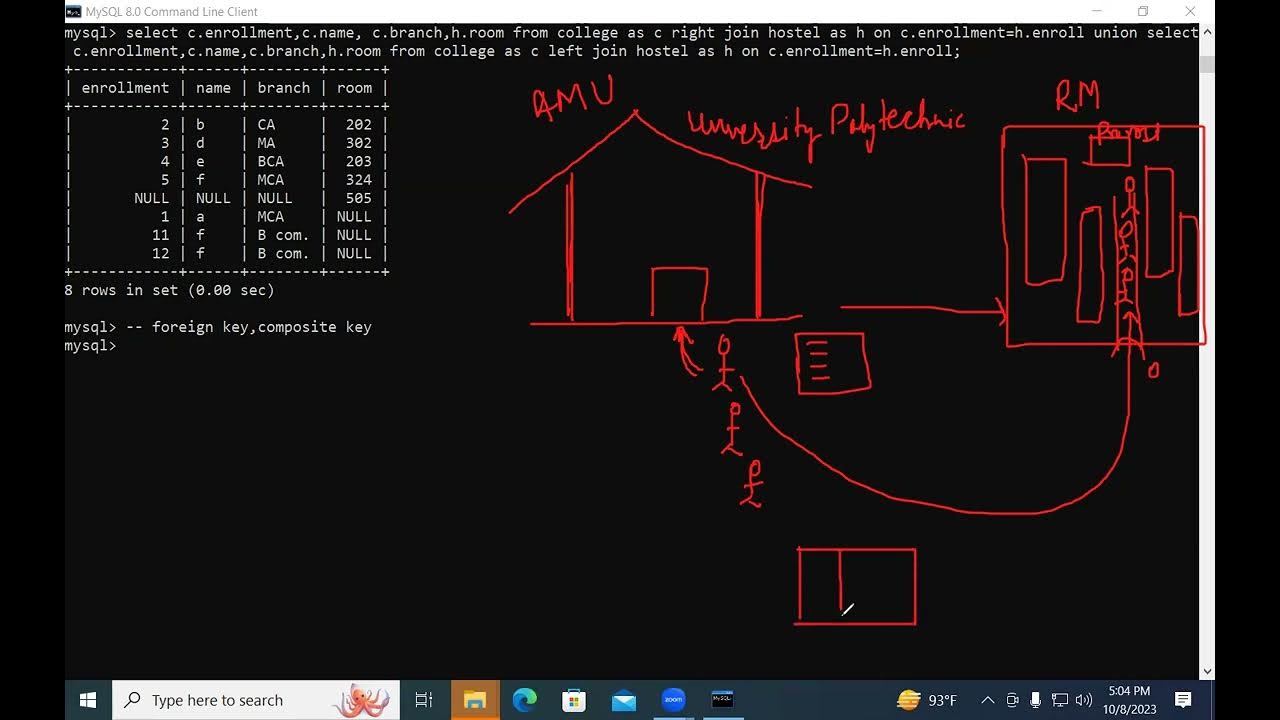Launch Microsoft Edge from taskbar

[524, 700]
